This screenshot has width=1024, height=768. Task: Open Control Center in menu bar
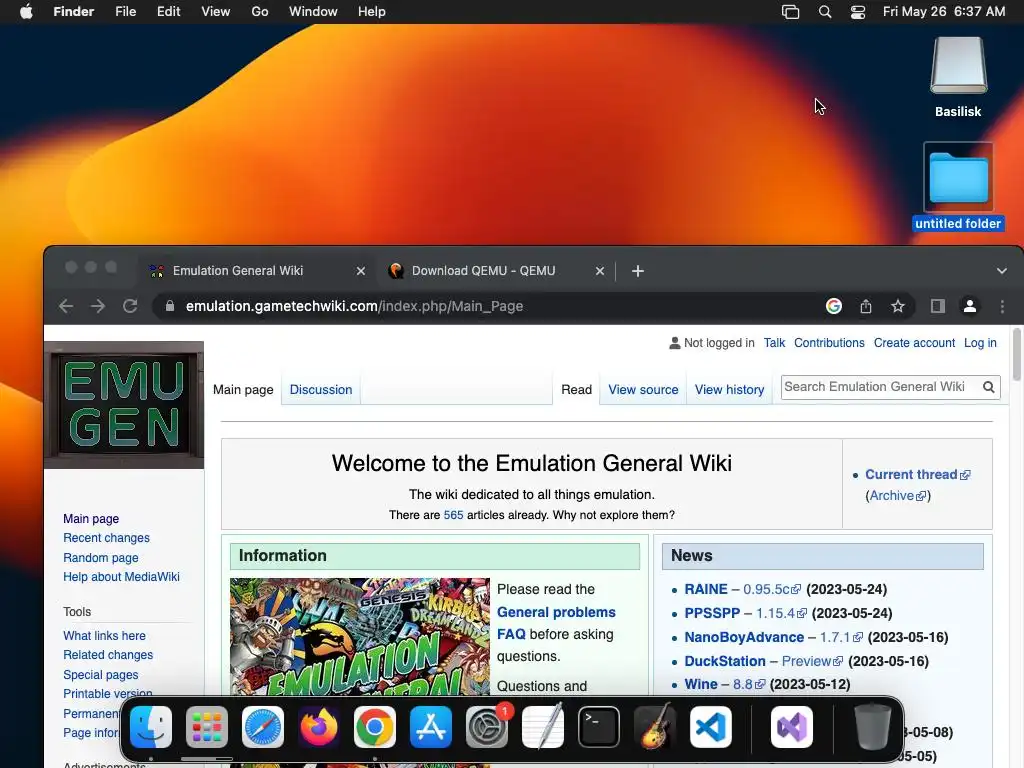857,12
